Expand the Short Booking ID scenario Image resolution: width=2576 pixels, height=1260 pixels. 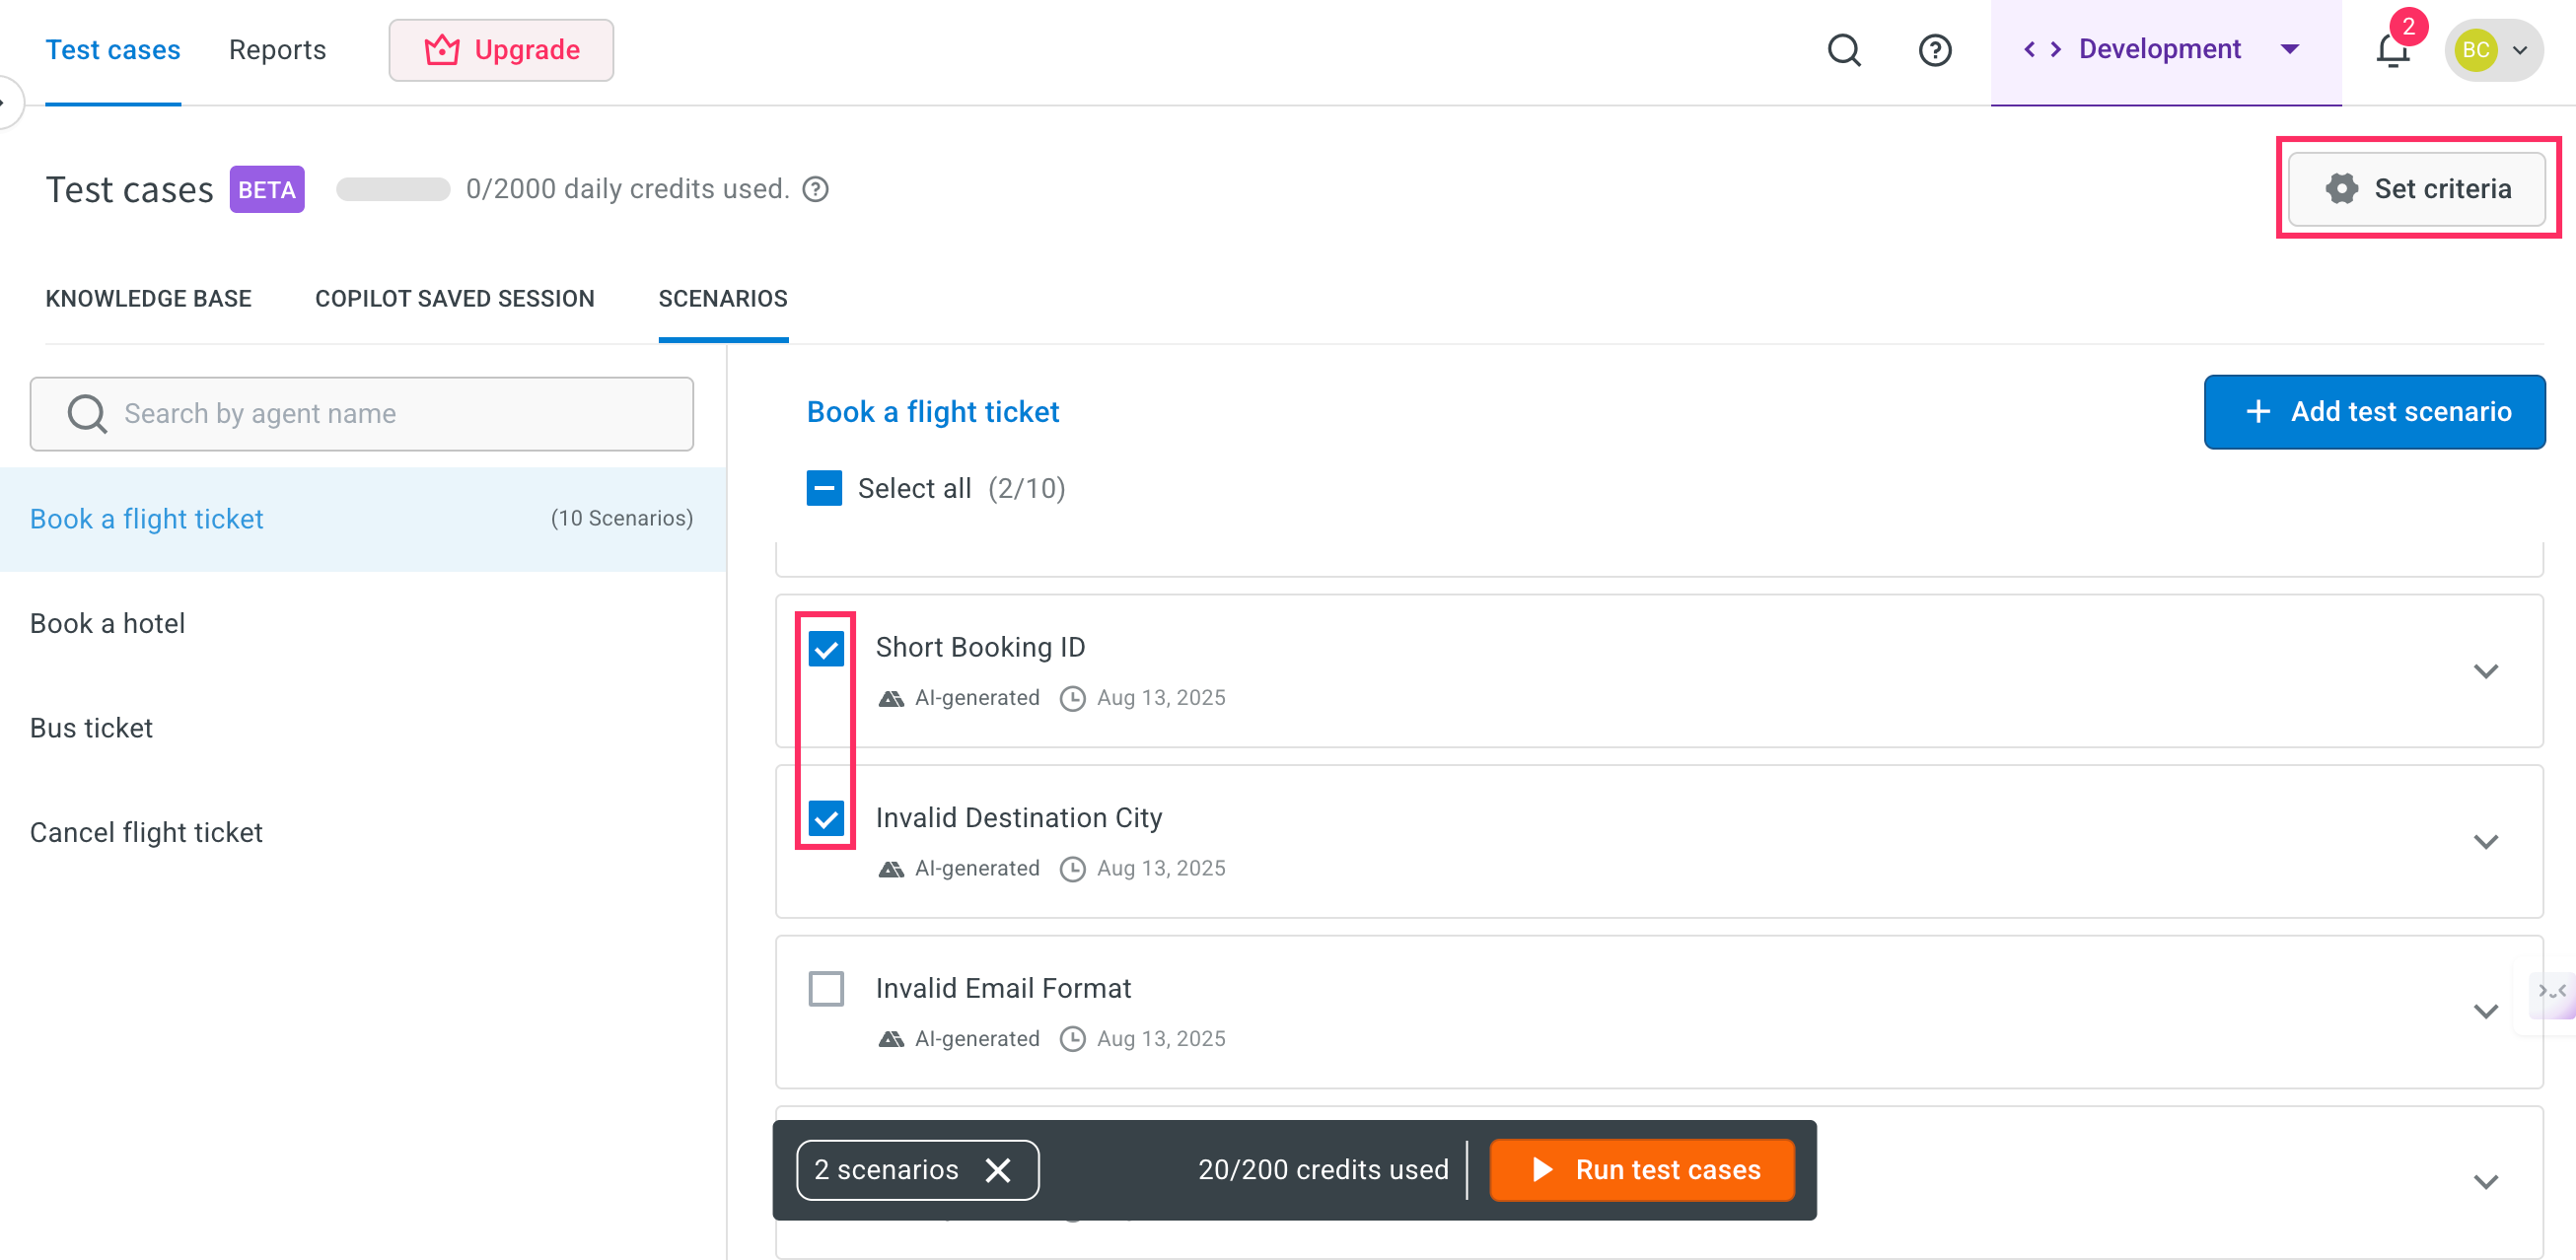click(x=2486, y=671)
